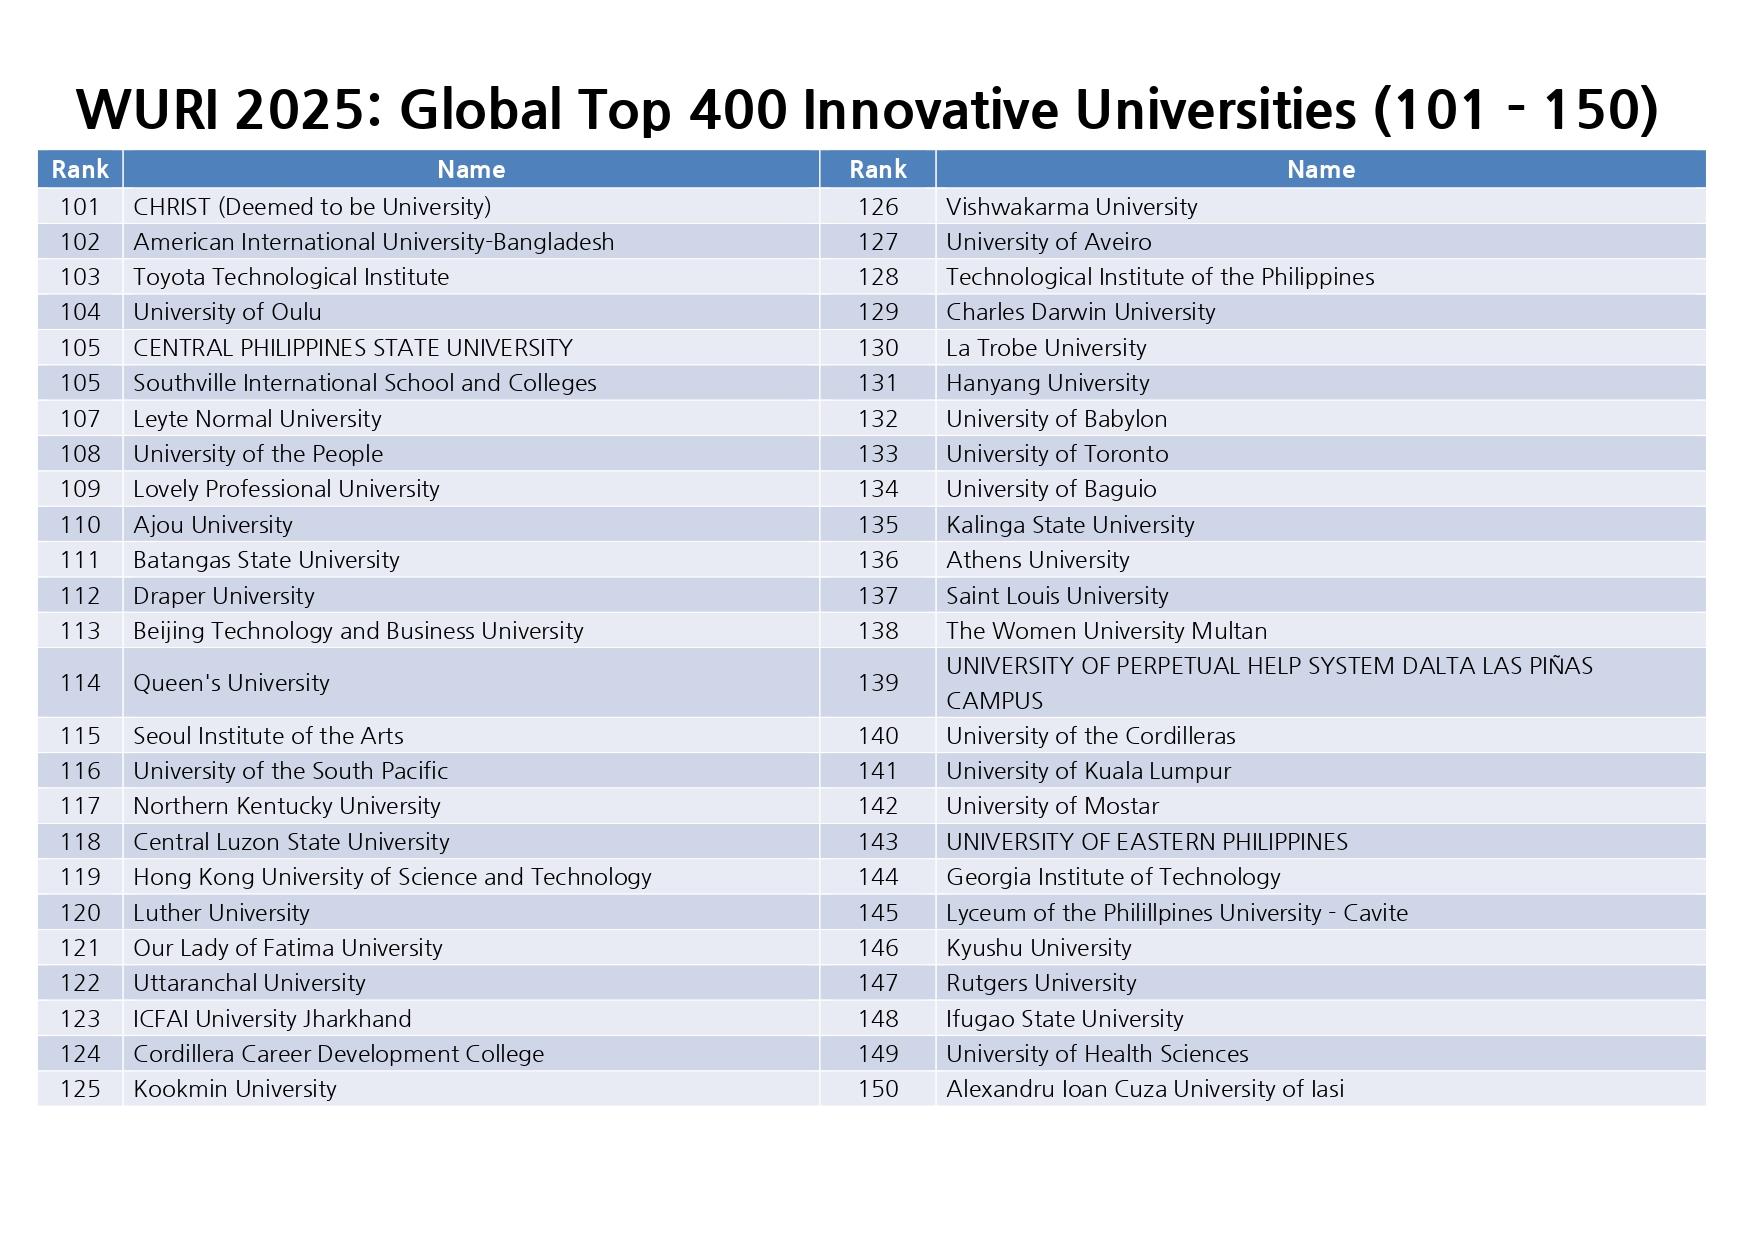Select Hong Kong University of Science and Technology
The image size is (1755, 1241).
(392, 877)
